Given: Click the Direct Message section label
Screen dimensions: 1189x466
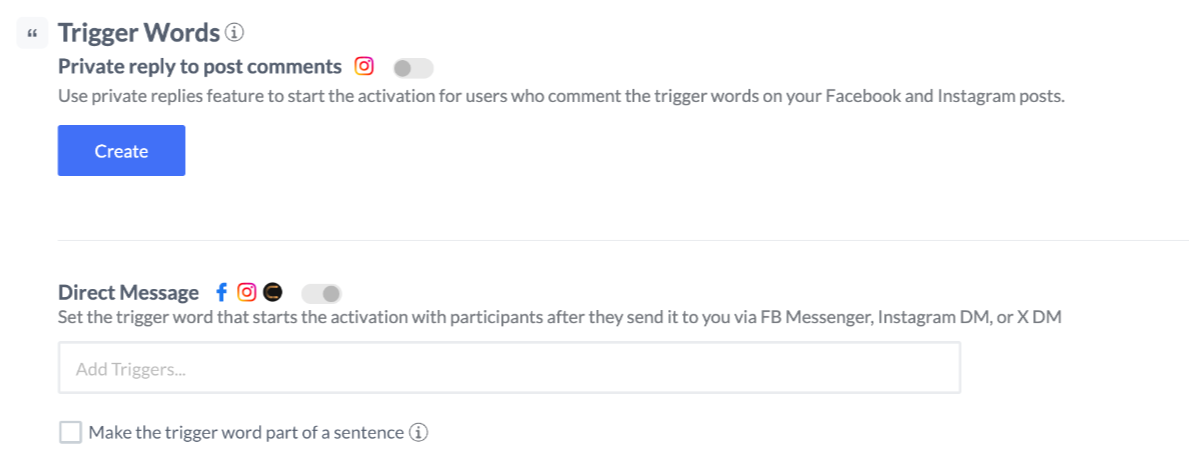Looking at the screenshot, I should pos(128,293).
